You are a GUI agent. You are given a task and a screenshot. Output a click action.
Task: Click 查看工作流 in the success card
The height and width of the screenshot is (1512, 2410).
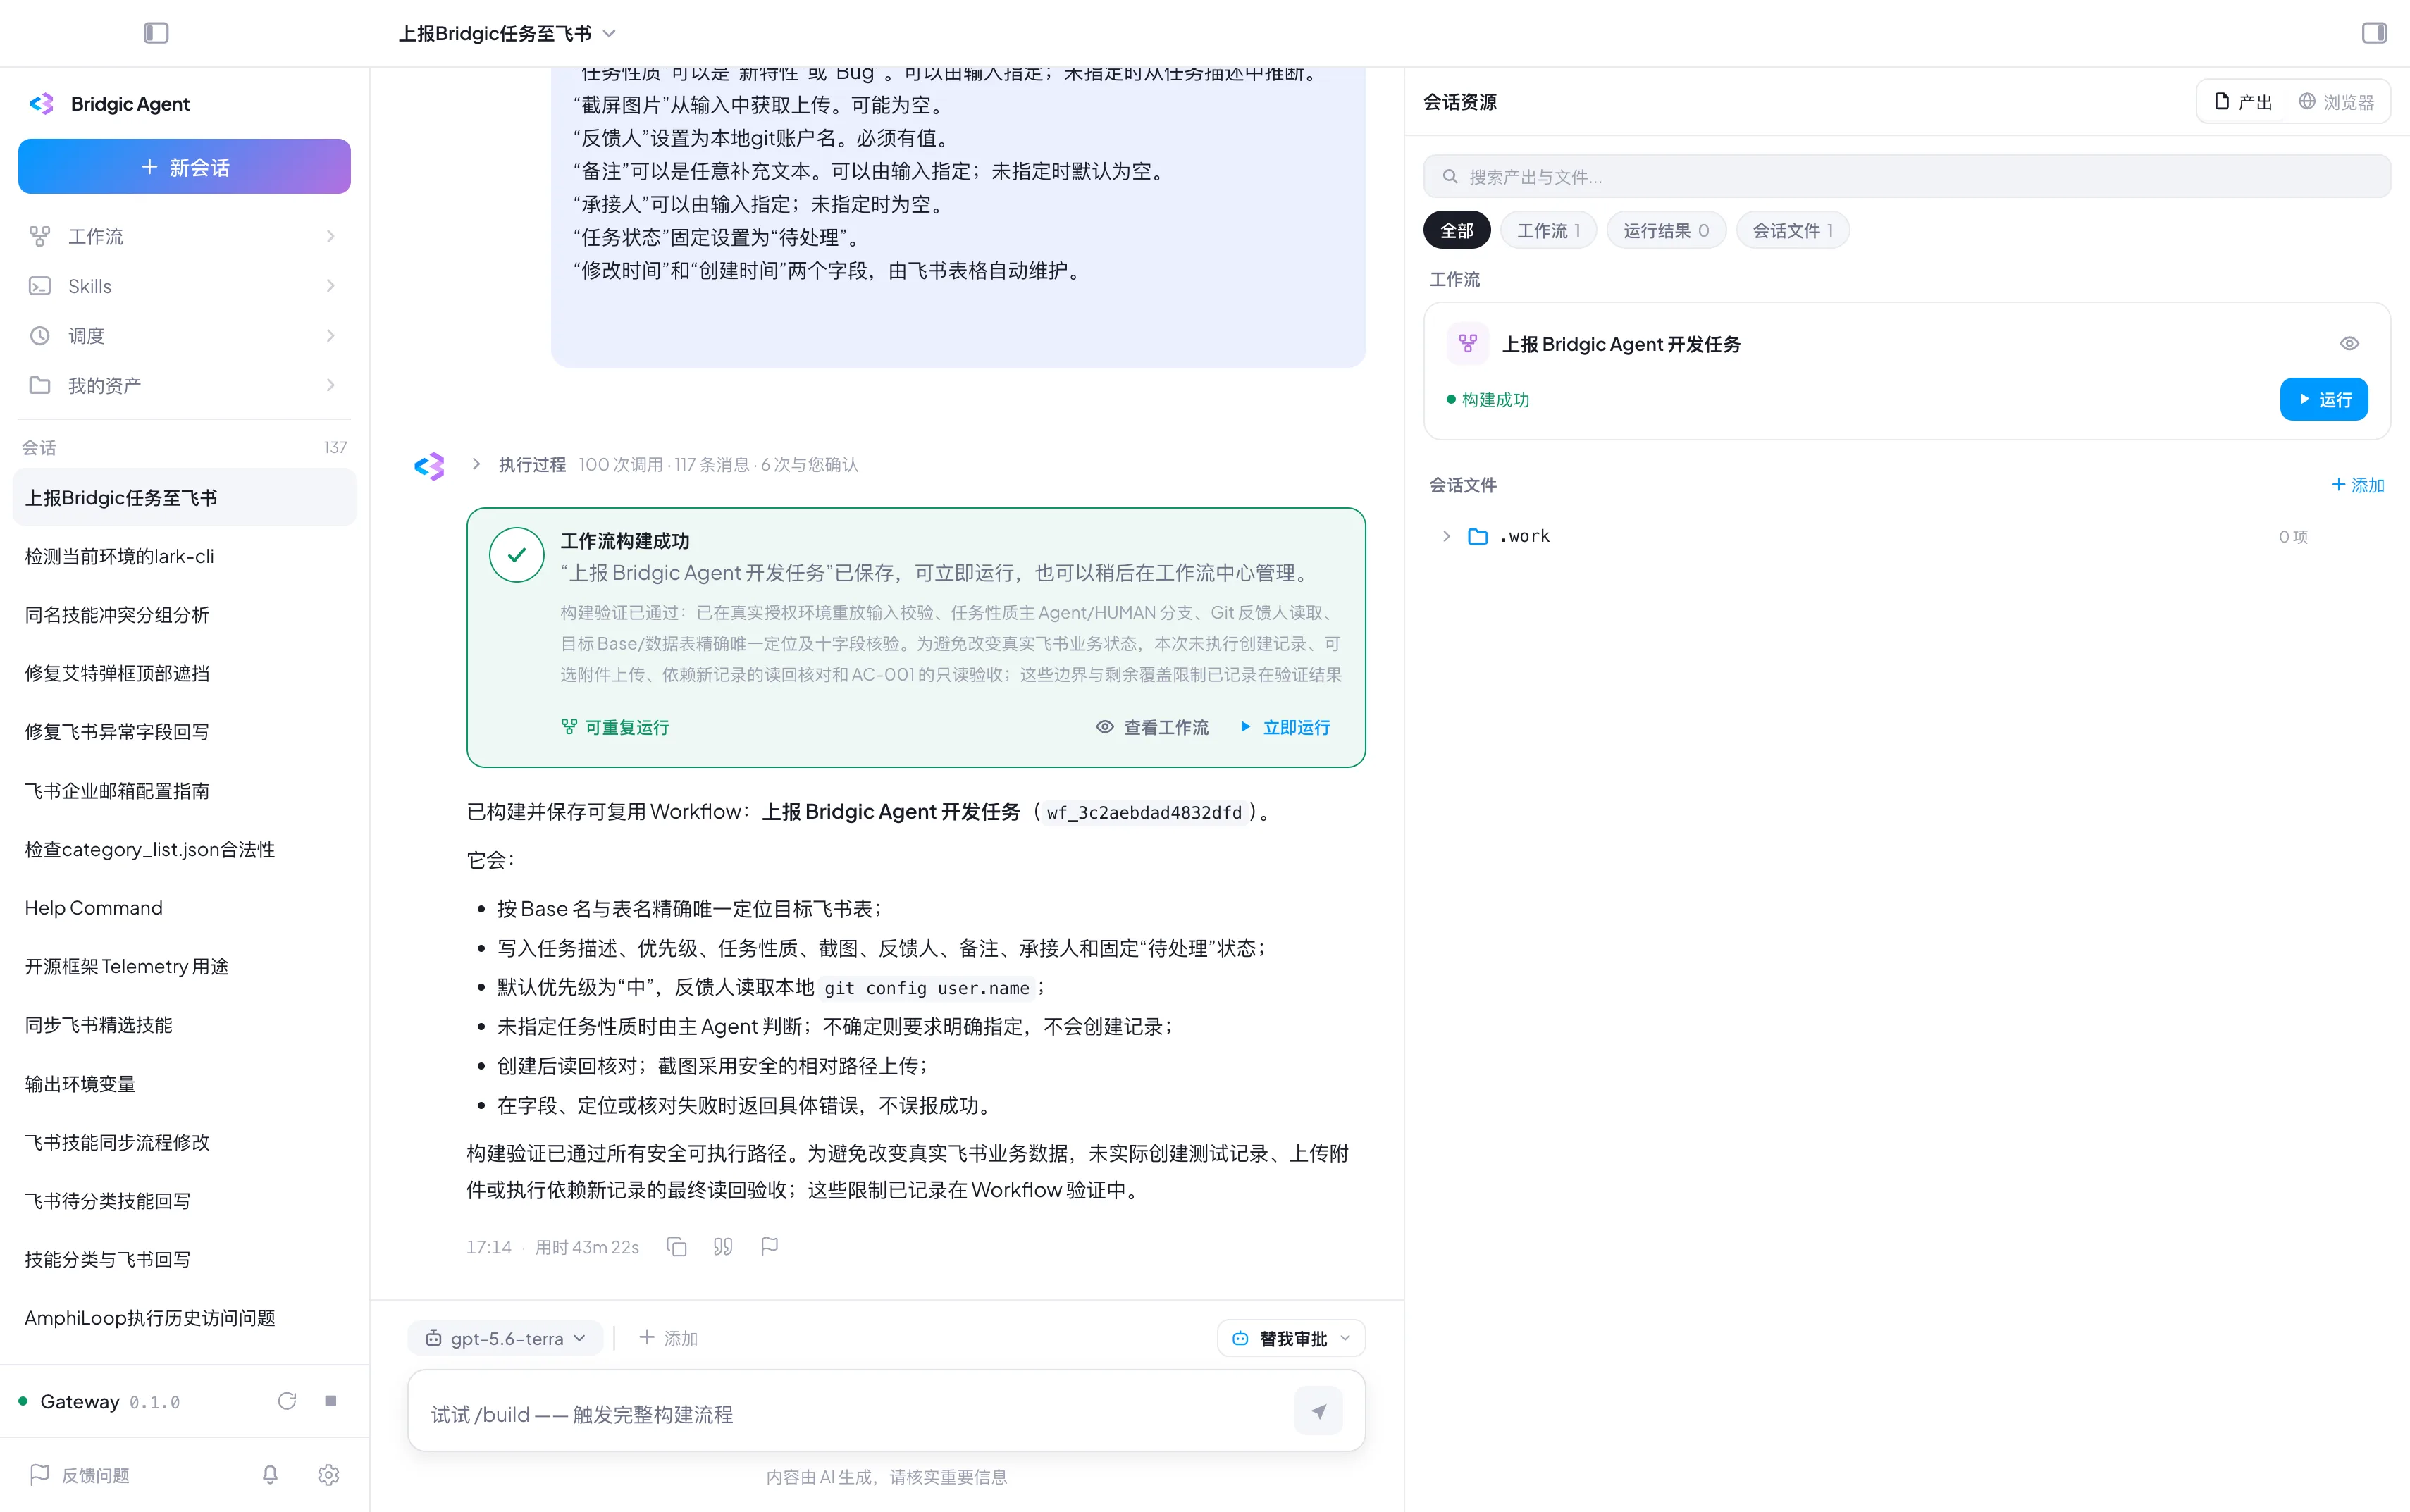(1152, 728)
